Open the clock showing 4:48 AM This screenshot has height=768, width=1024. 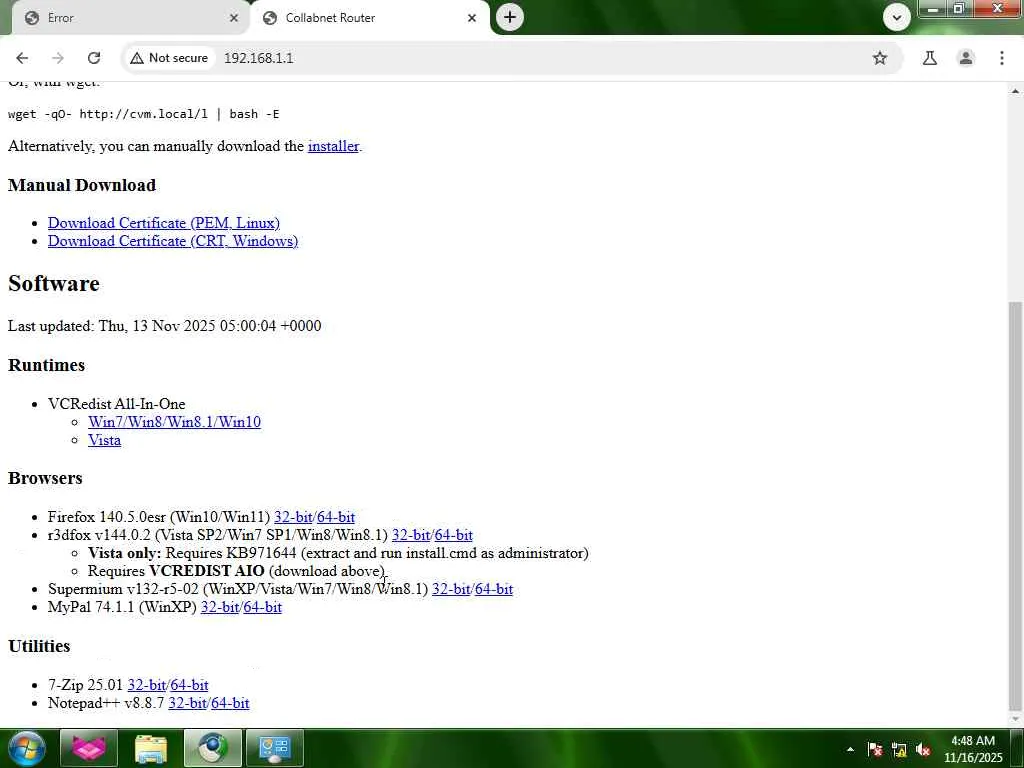(972, 749)
